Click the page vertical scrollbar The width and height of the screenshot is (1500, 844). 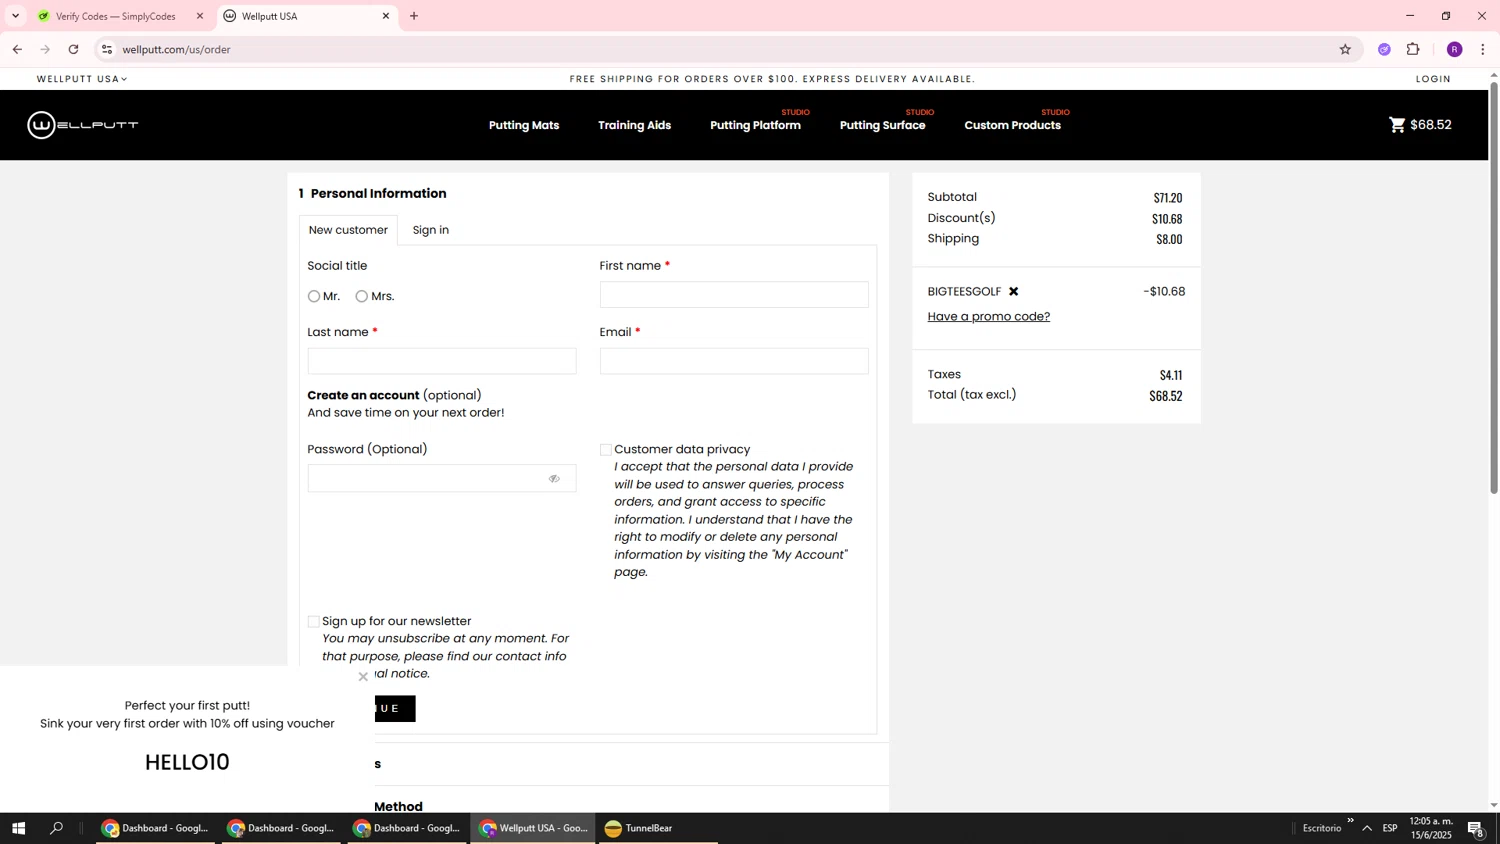tap(1494, 287)
